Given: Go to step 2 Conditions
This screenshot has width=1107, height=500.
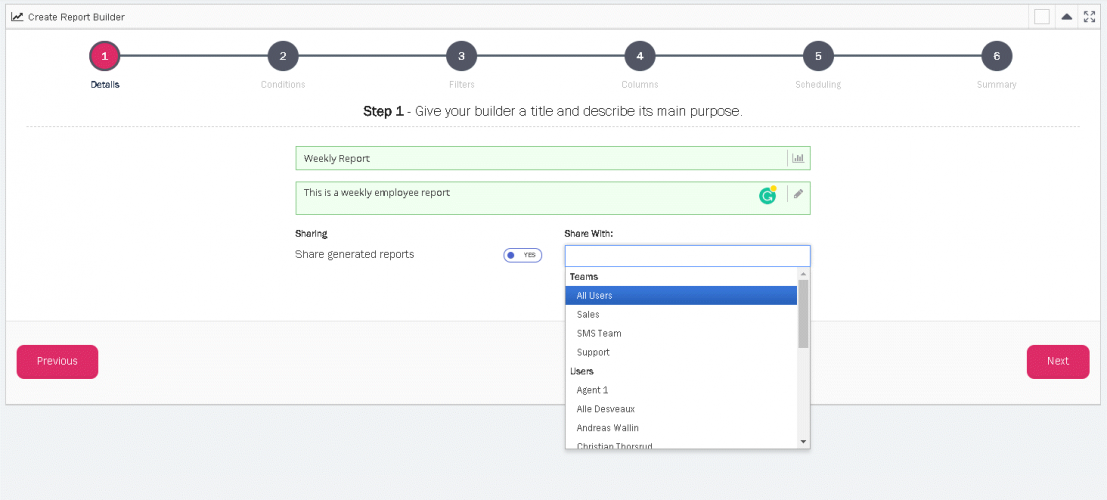Looking at the screenshot, I should (x=283, y=57).
